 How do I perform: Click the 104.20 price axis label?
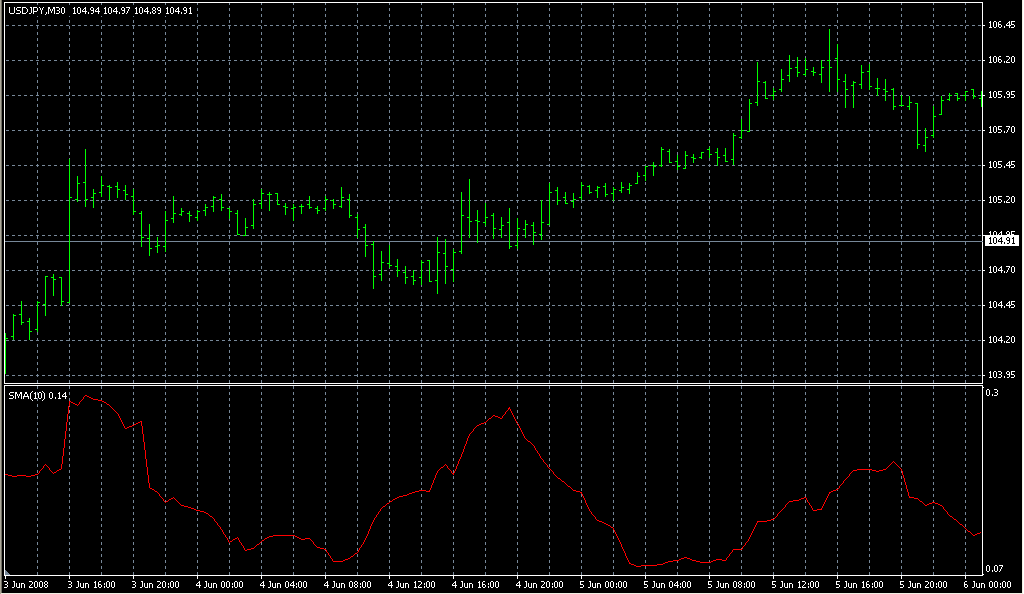click(x=1001, y=340)
